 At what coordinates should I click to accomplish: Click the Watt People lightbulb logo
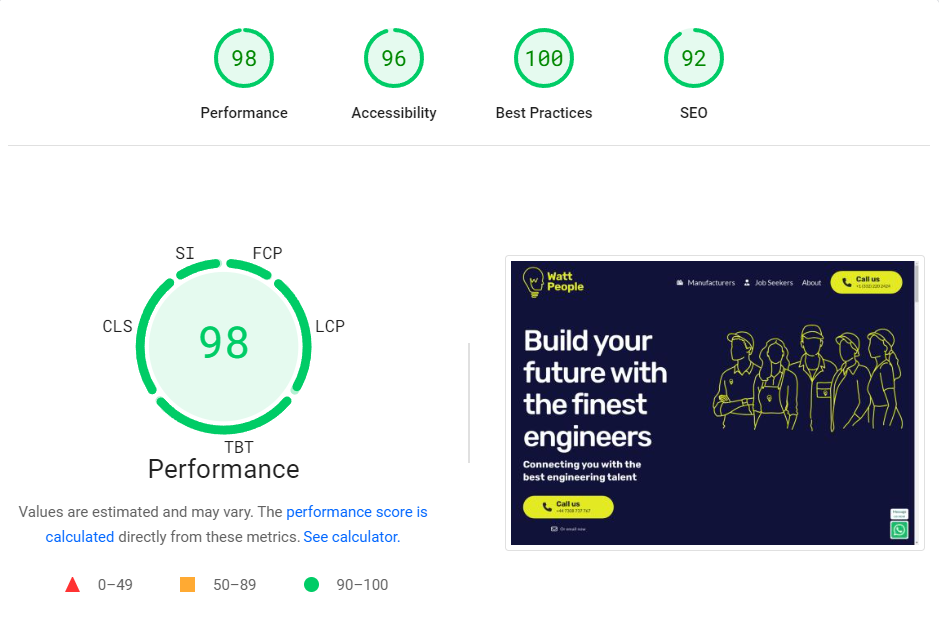pos(534,283)
